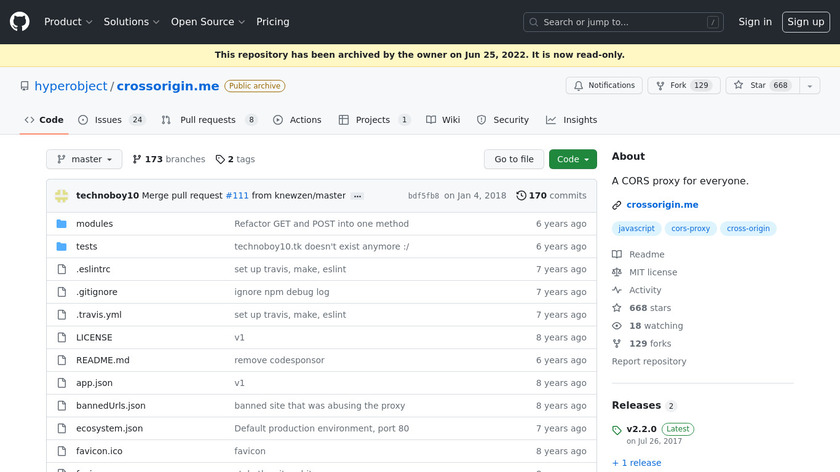Click the scale icon beside MIT license
This screenshot has width=840, height=472.
pyautogui.click(x=617, y=272)
